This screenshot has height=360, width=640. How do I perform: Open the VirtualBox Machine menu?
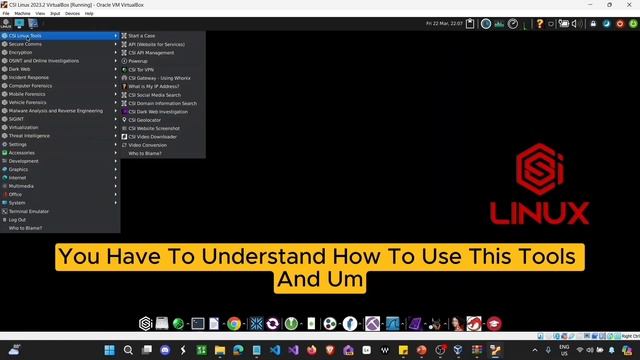[22, 13]
